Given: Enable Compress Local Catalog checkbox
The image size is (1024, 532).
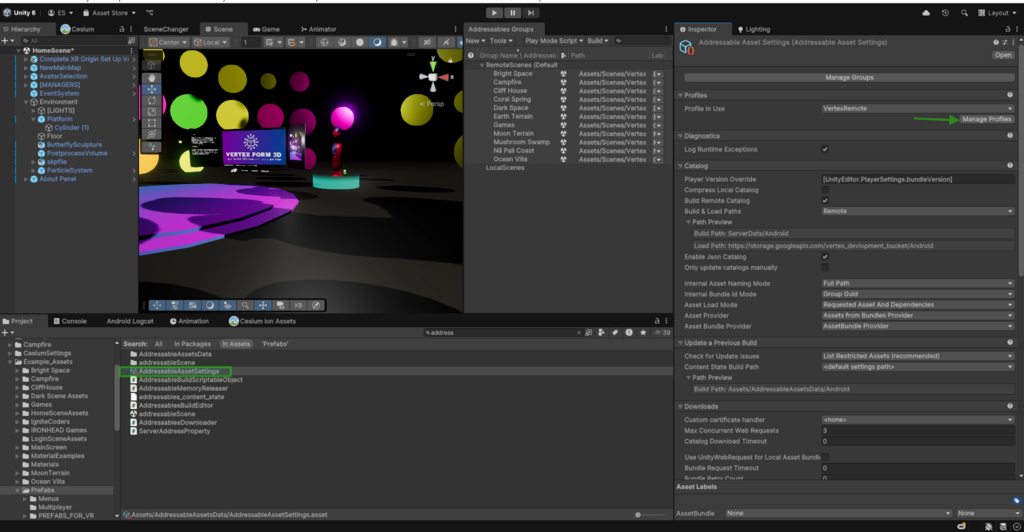Looking at the screenshot, I should click(x=825, y=190).
